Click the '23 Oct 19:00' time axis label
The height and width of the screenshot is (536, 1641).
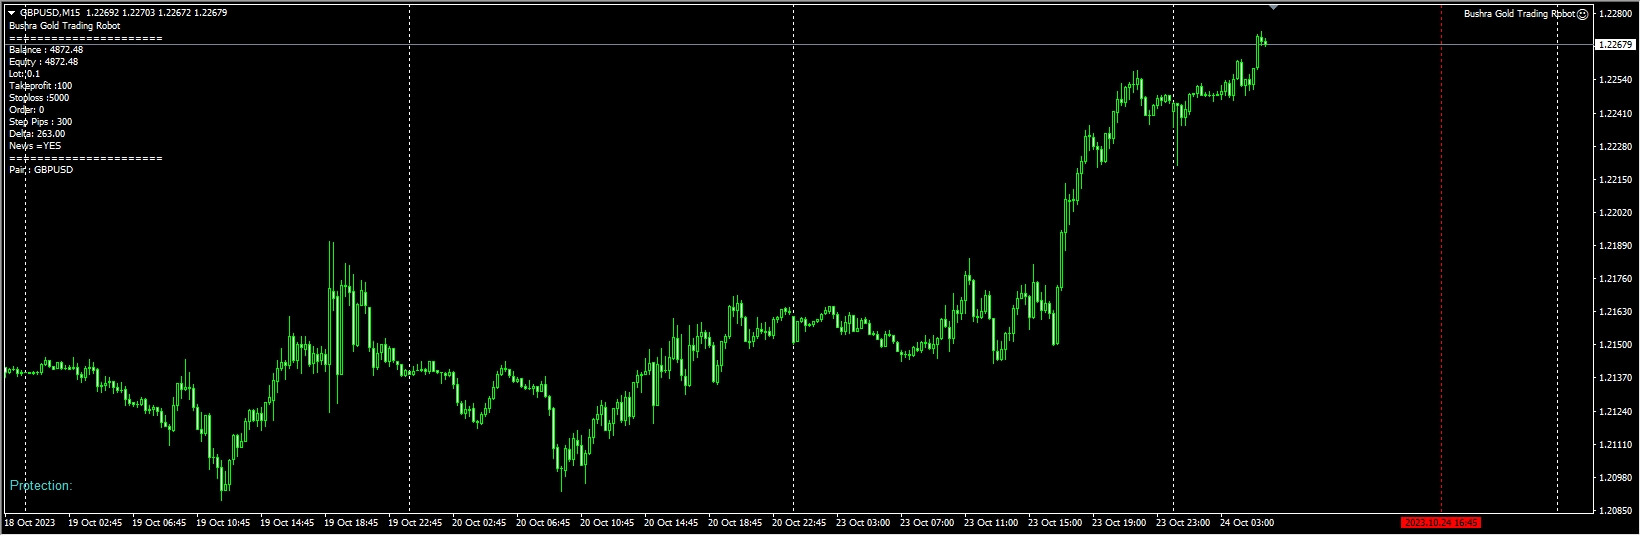coord(1119,523)
